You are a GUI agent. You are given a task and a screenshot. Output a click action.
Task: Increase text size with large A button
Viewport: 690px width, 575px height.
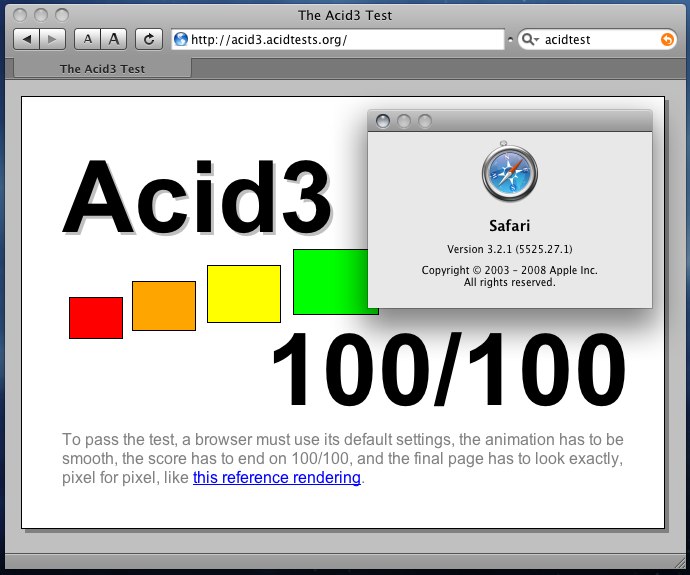tap(114, 40)
